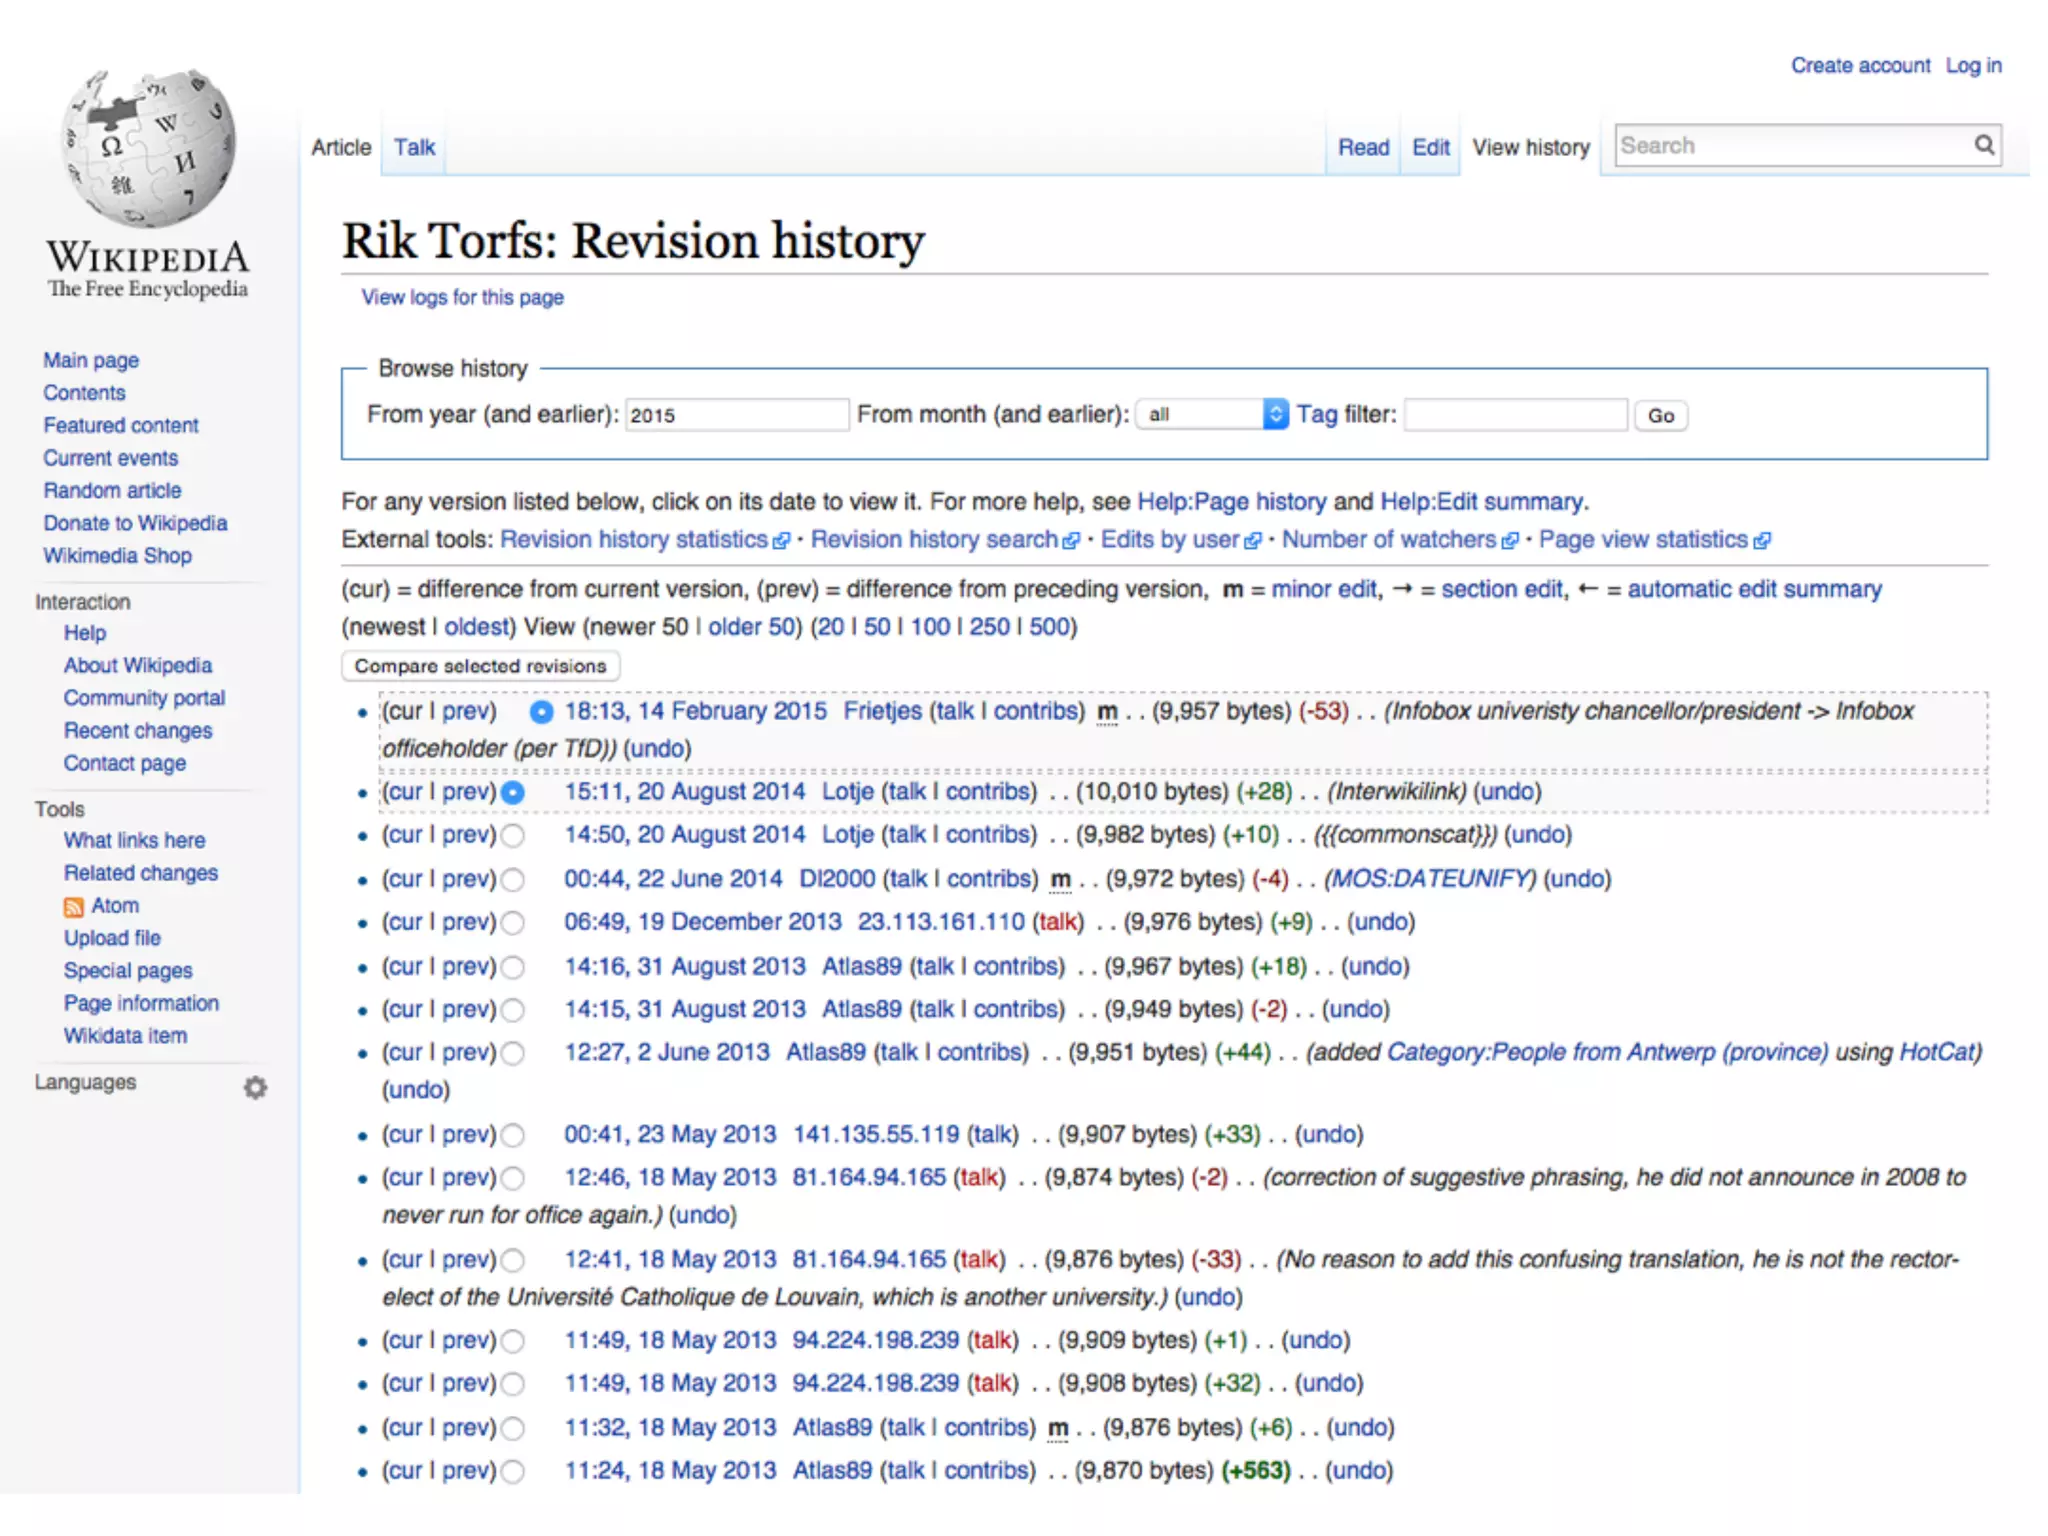Click the From year input field

737,415
